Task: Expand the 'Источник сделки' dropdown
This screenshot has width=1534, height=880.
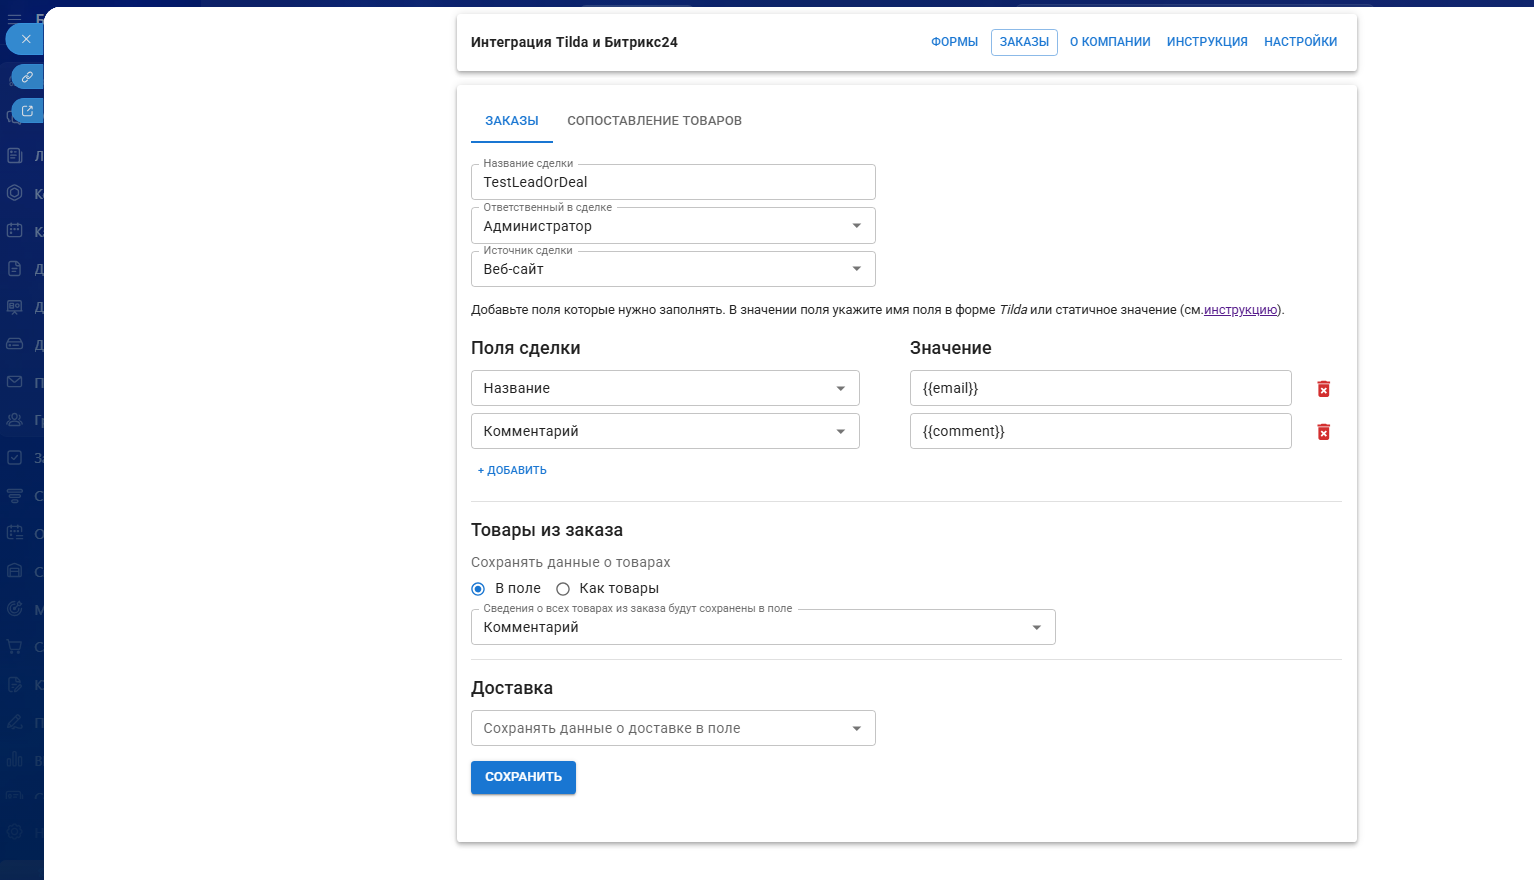Action: coord(672,269)
